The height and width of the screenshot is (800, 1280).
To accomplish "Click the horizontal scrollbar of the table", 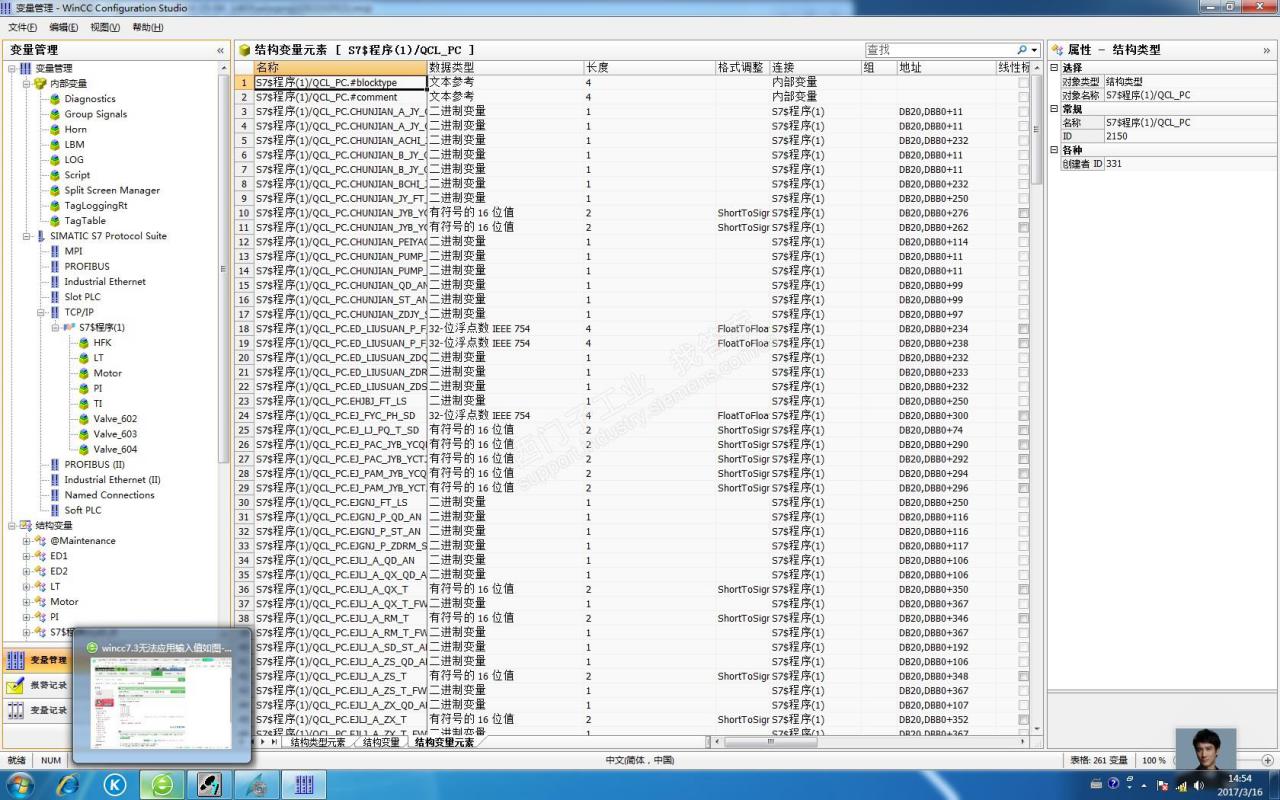I will click(x=770, y=742).
